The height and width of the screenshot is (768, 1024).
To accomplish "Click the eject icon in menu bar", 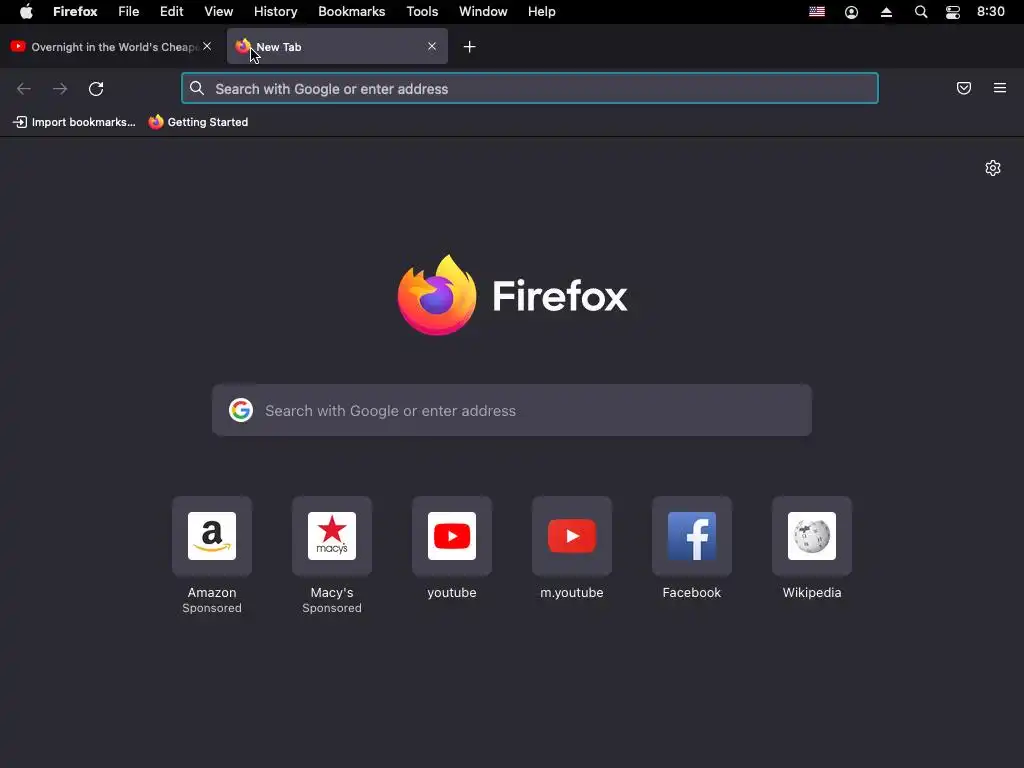I will point(886,12).
